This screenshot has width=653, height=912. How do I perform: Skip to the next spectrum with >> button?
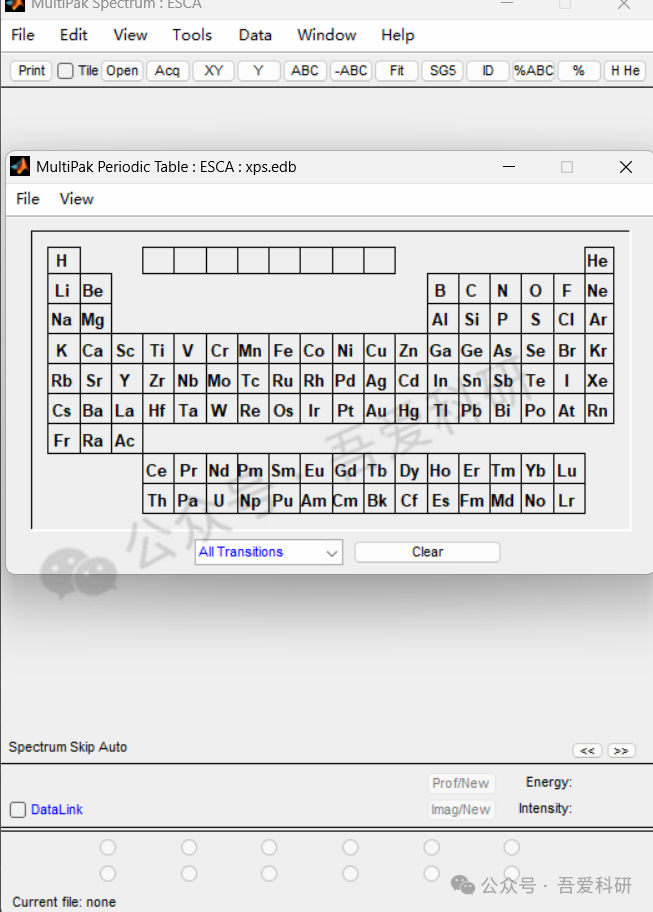(621, 751)
